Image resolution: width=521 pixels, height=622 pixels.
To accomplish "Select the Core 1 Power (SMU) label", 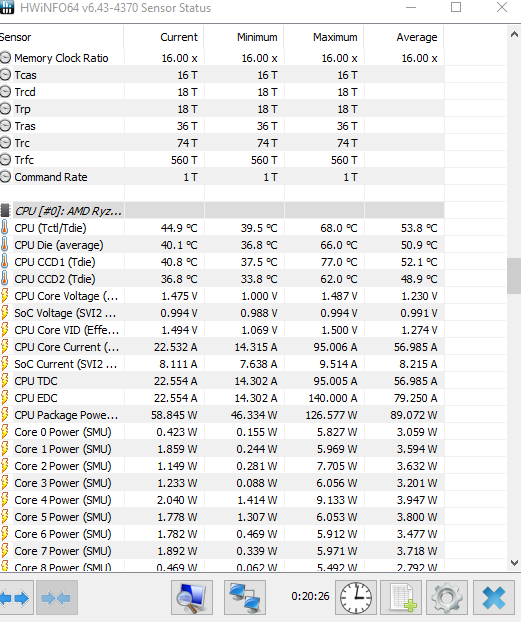I will tap(63, 449).
